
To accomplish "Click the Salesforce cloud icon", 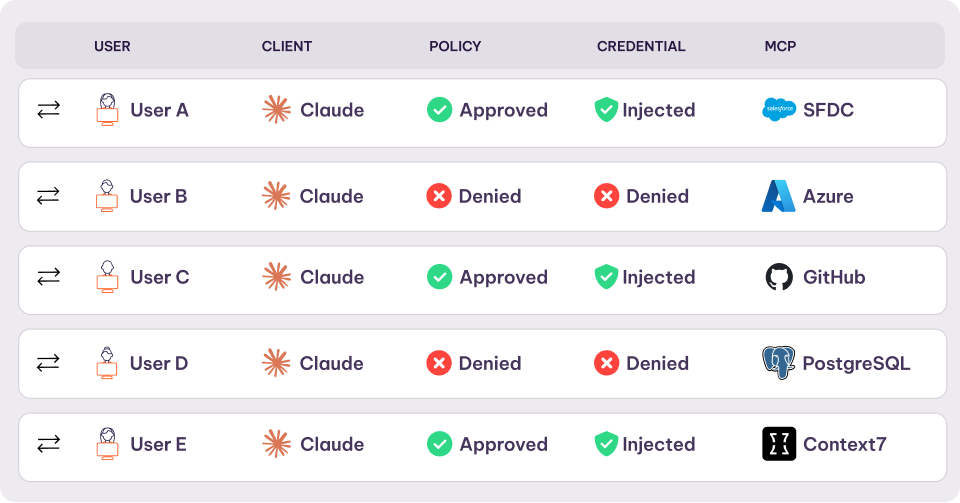I will [x=778, y=110].
